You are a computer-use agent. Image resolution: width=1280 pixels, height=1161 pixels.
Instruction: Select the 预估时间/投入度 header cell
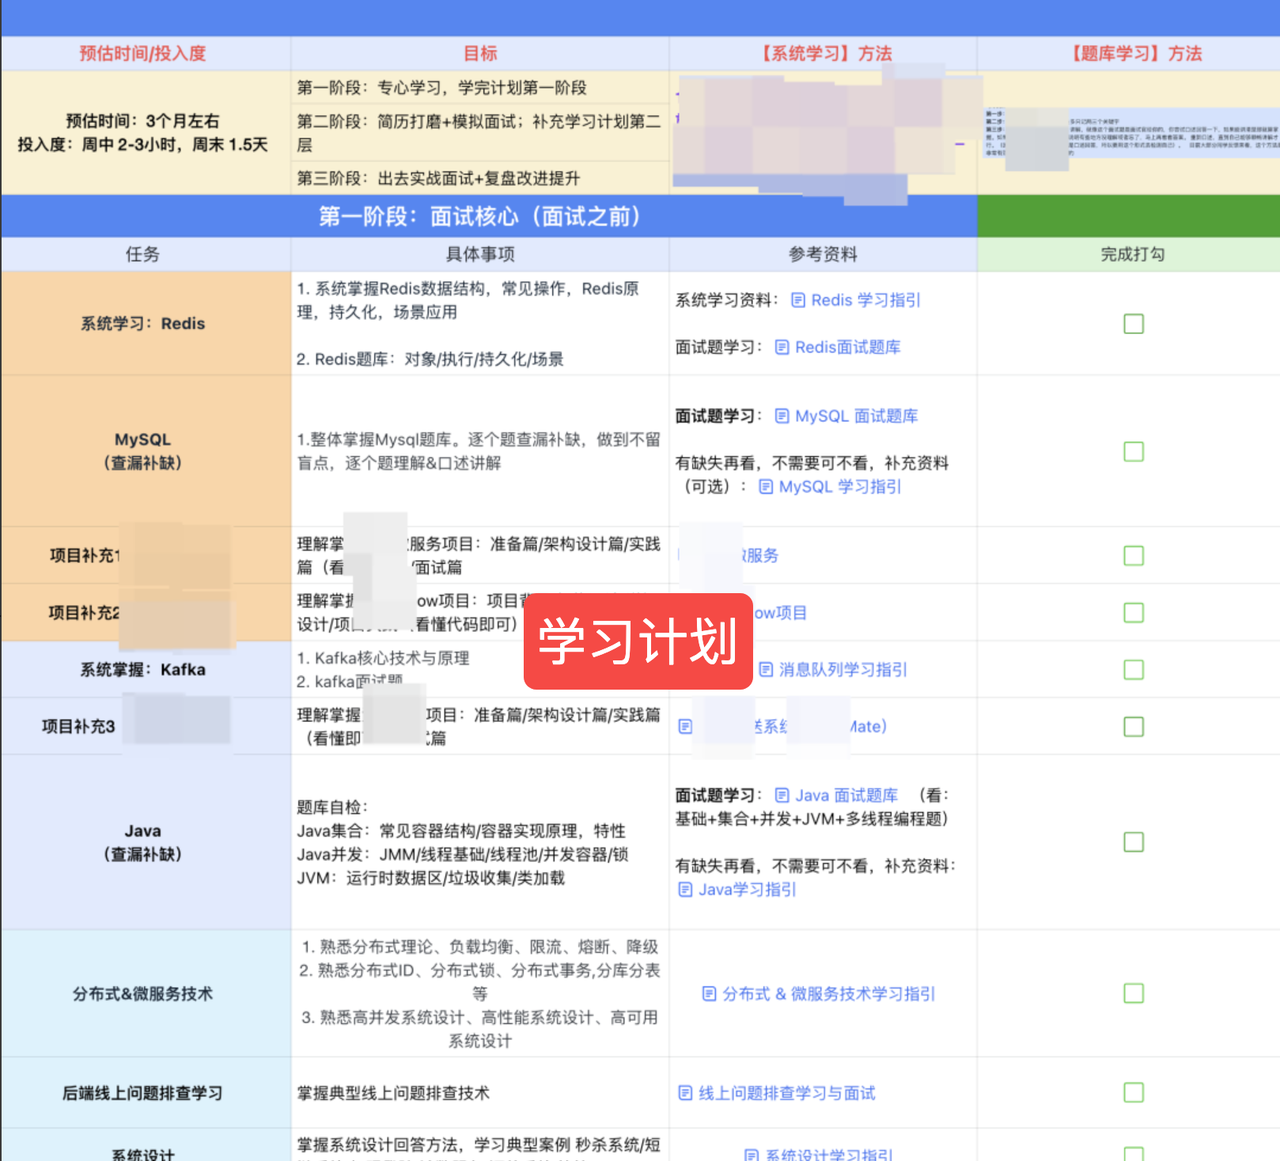click(146, 54)
